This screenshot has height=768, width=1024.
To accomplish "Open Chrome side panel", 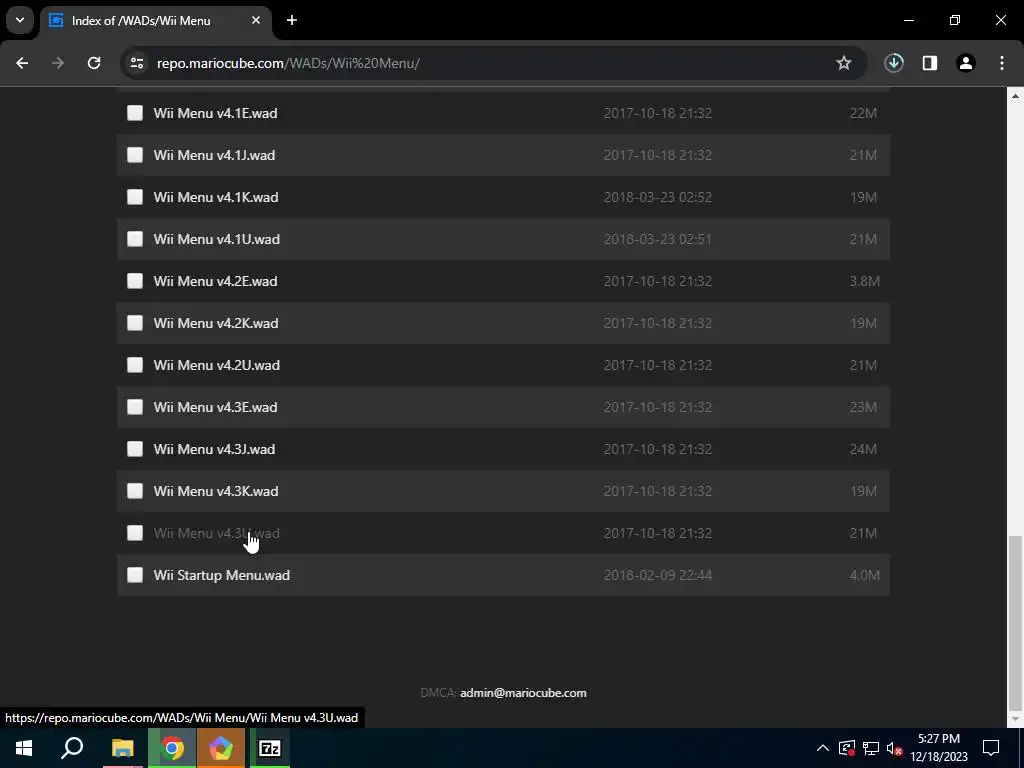I will (x=930, y=63).
